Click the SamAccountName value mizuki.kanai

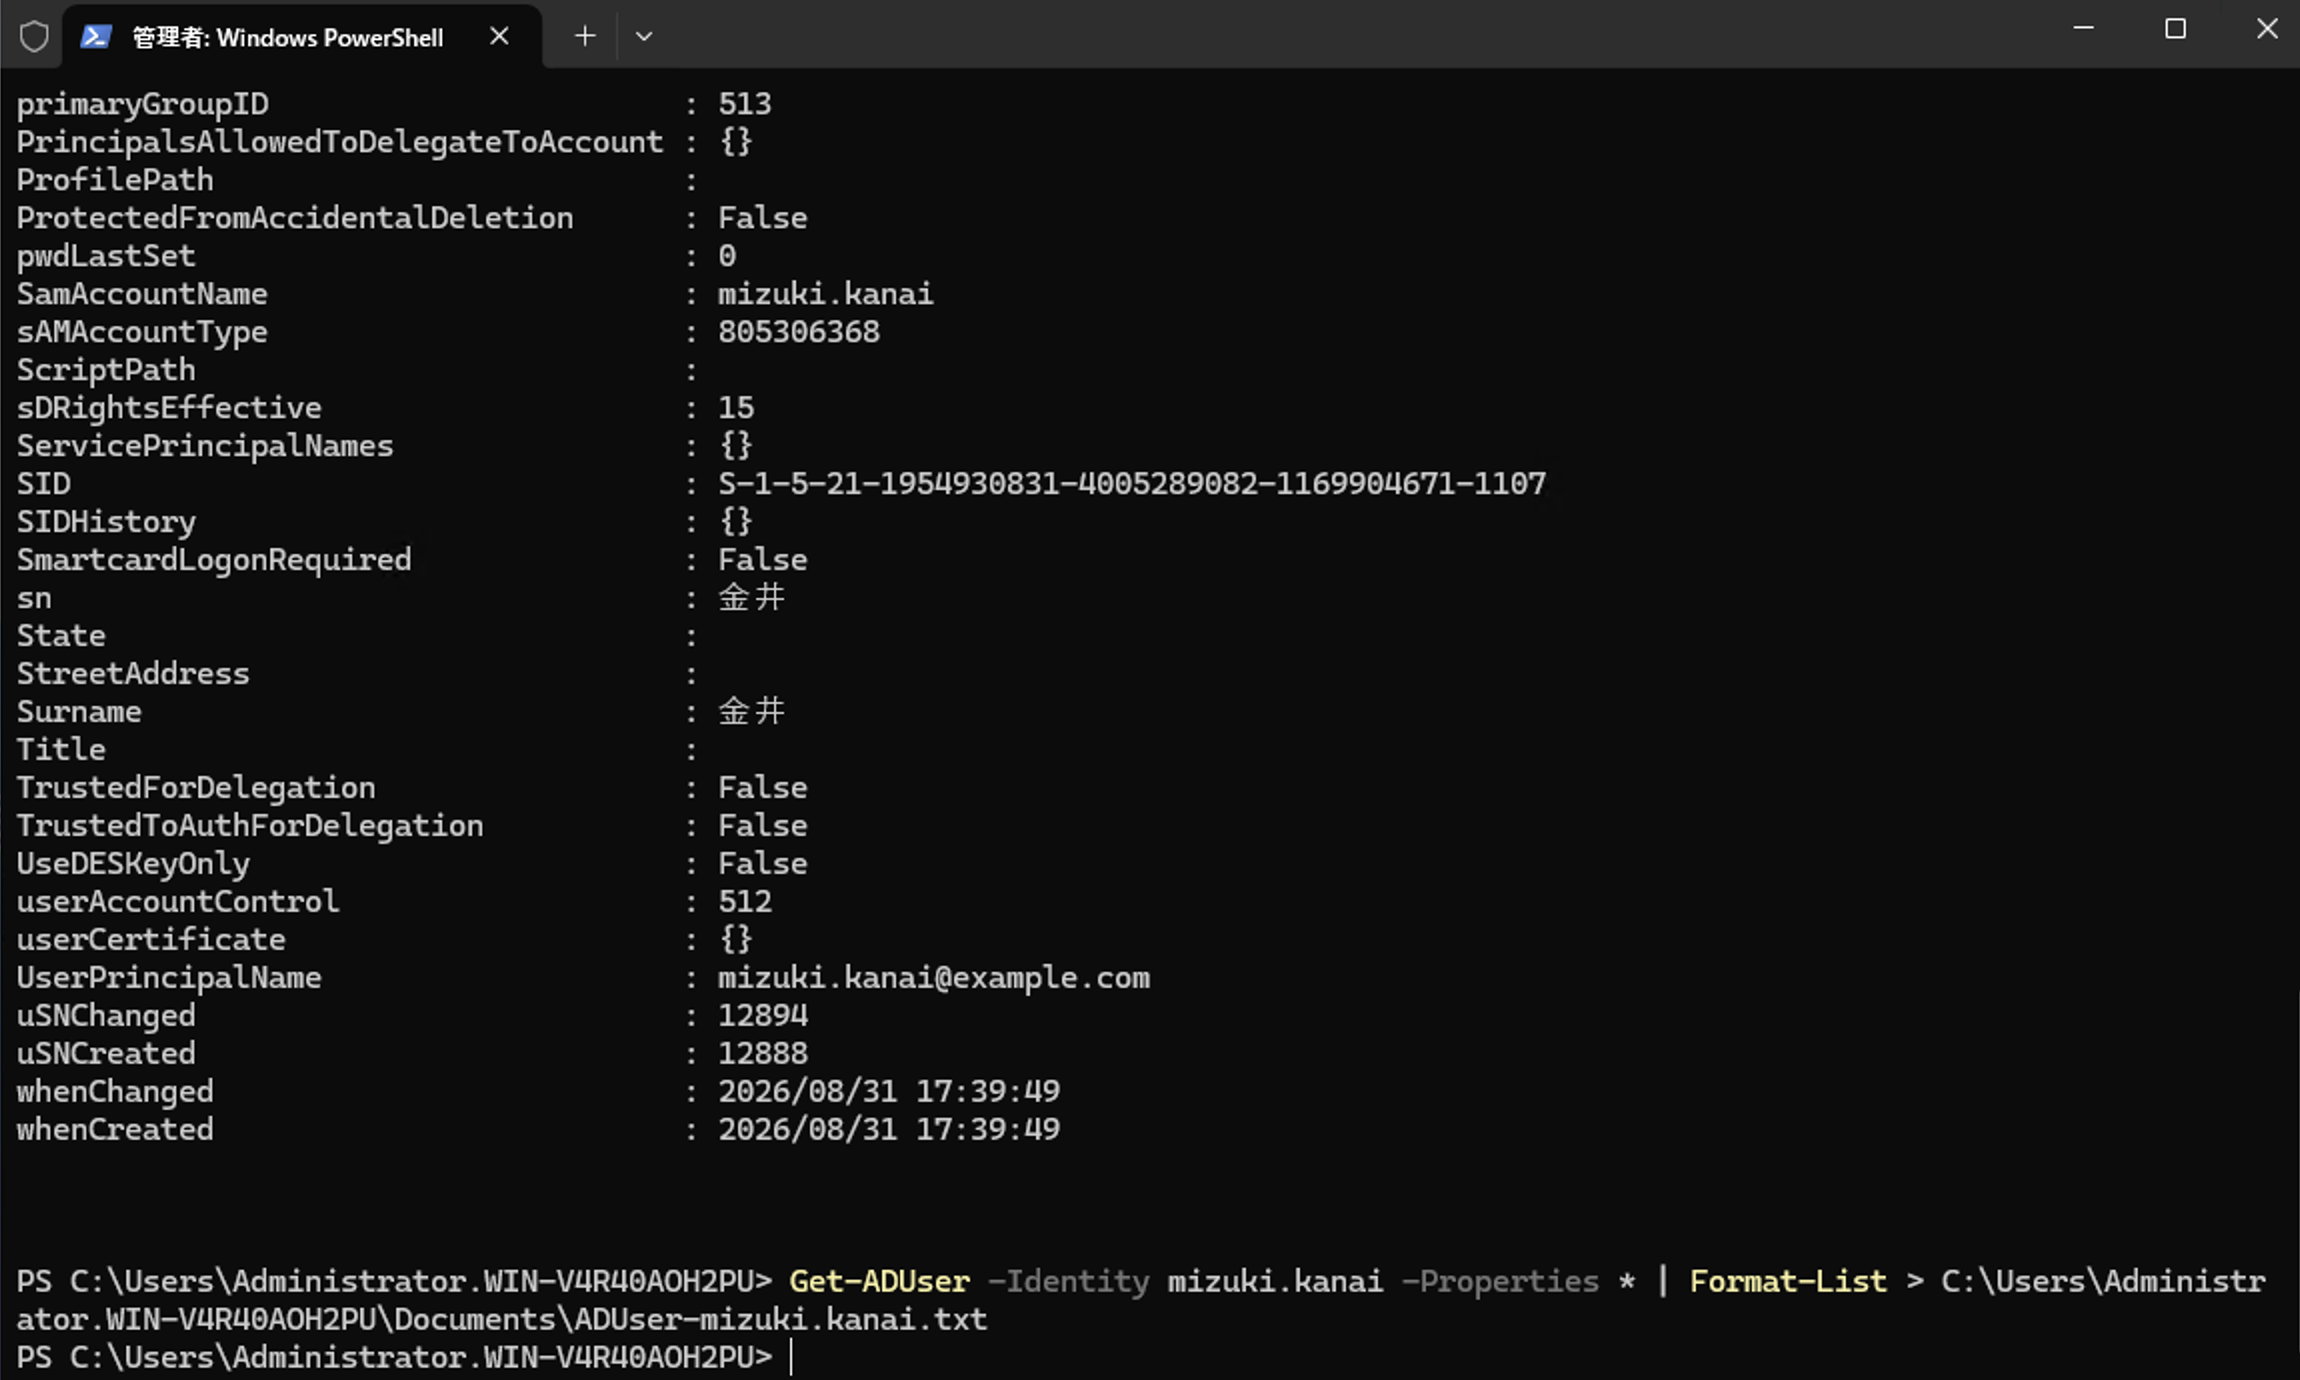click(x=825, y=294)
